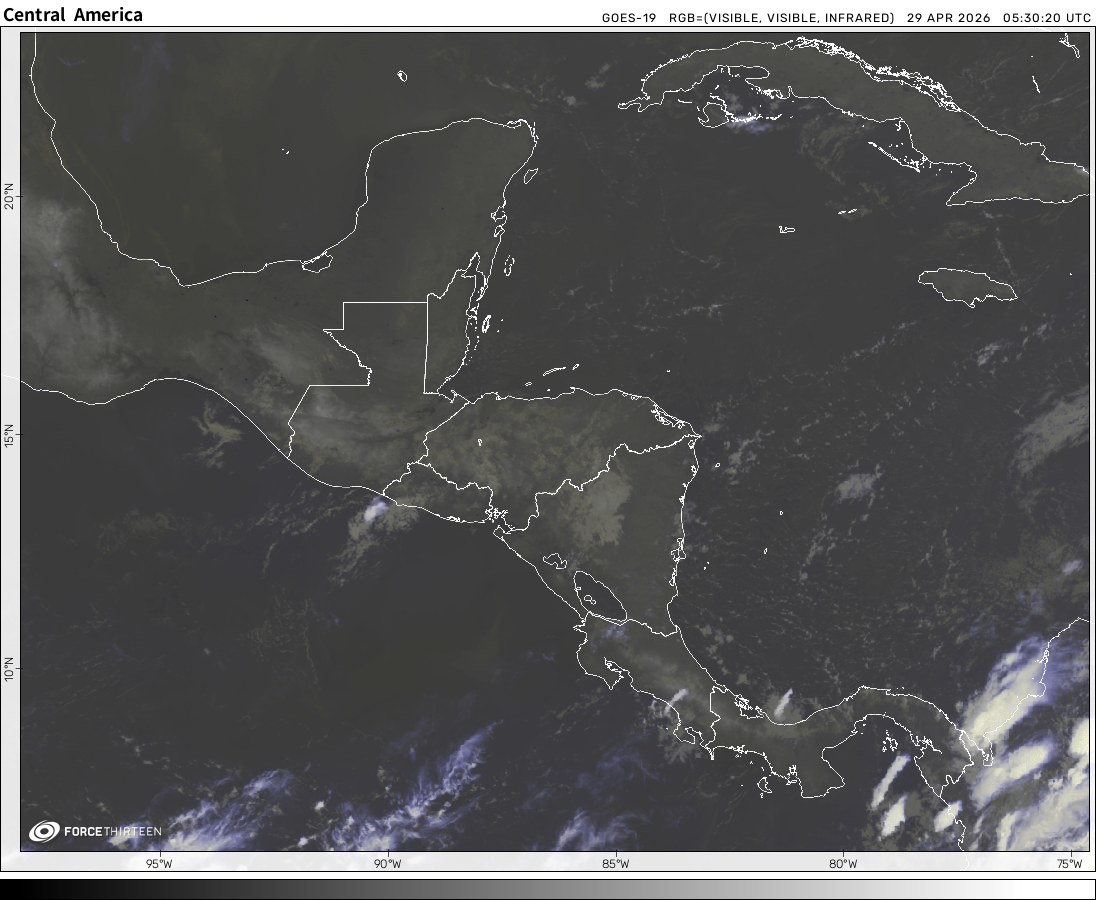1096x900 pixels.
Task: Click the FORCETHIRTEEN watermark text
Action: coord(112,832)
